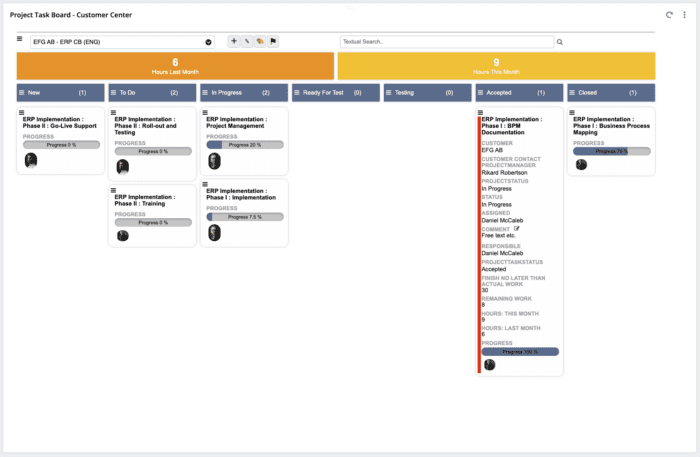Open the vertical three-dot options menu
The height and width of the screenshot is (457, 700).
click(684, 15)
